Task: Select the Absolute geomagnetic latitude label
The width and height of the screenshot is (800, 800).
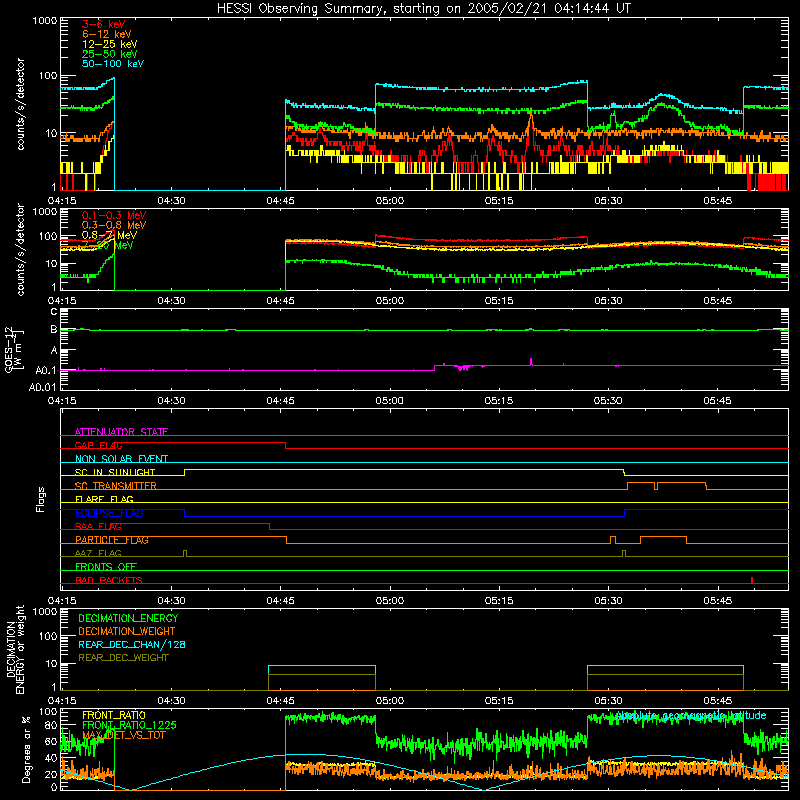Action: (x=691, y=715)
